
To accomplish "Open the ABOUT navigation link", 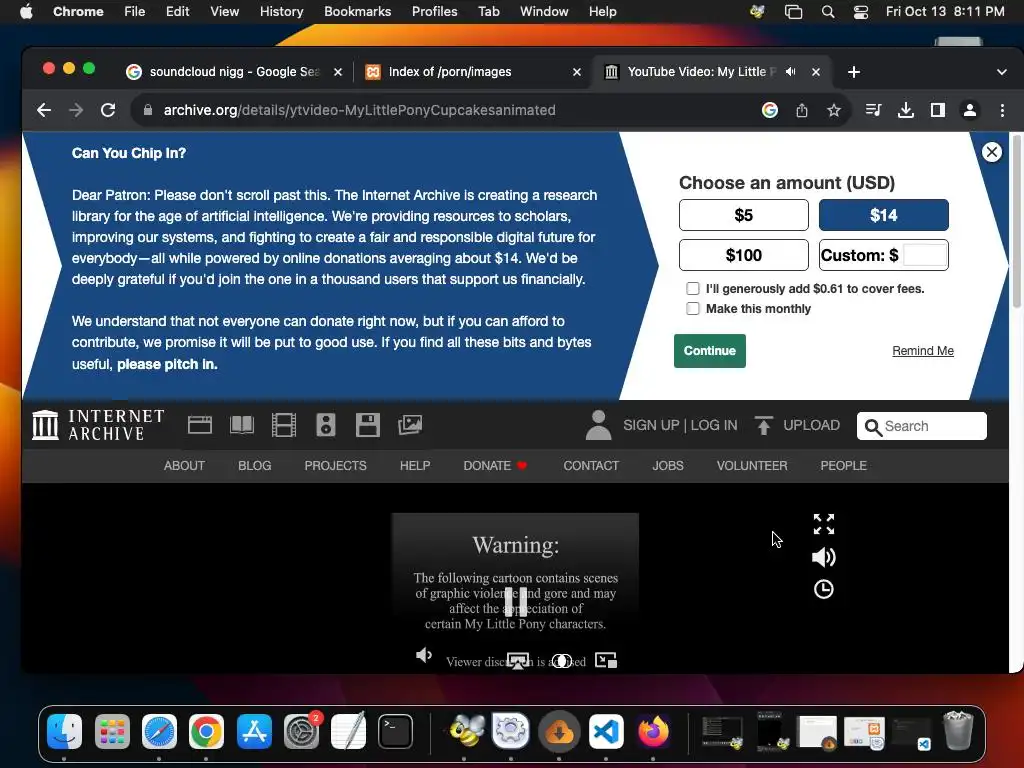I will click(184, 466).
